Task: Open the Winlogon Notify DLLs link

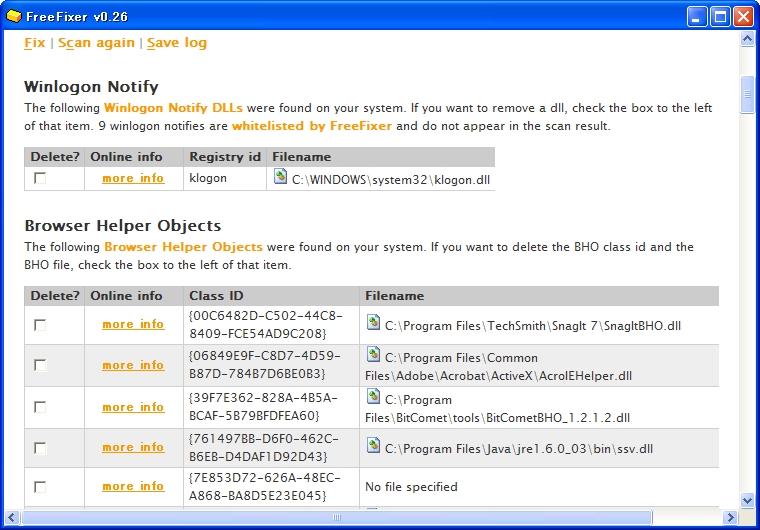Action: point(173,108)
